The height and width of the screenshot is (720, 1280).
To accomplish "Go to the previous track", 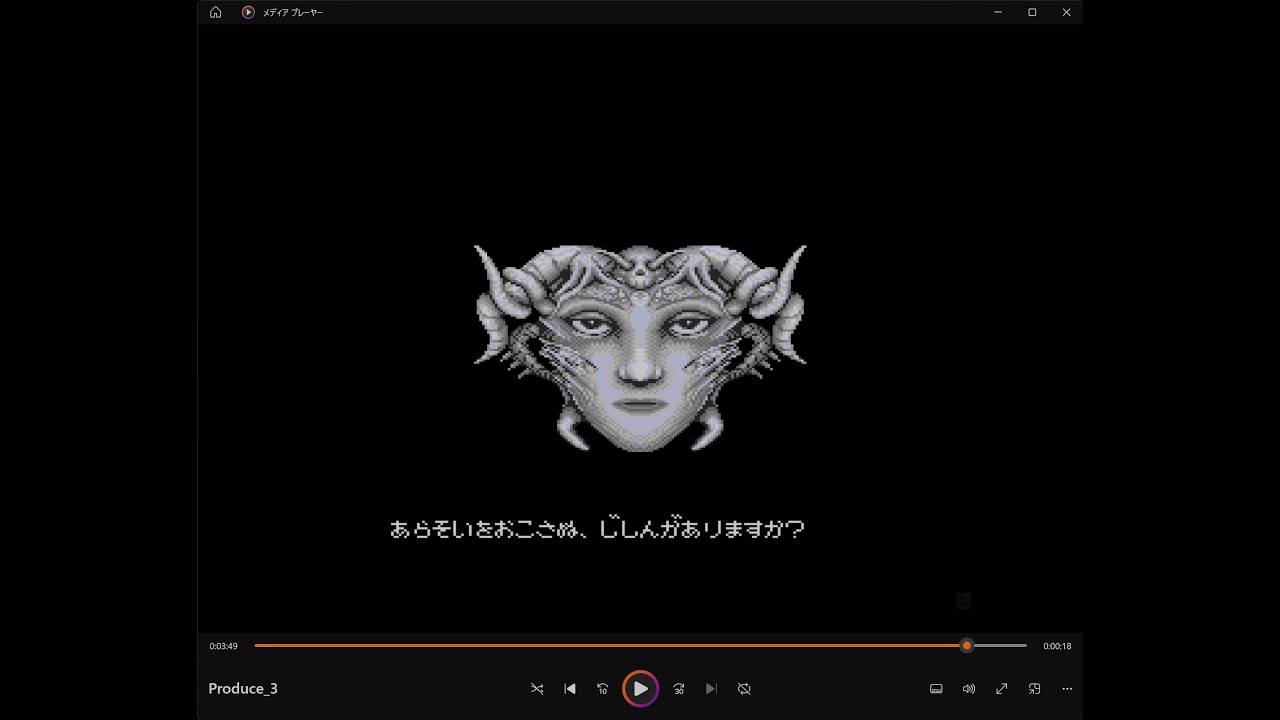I will (x=570, y=689).
